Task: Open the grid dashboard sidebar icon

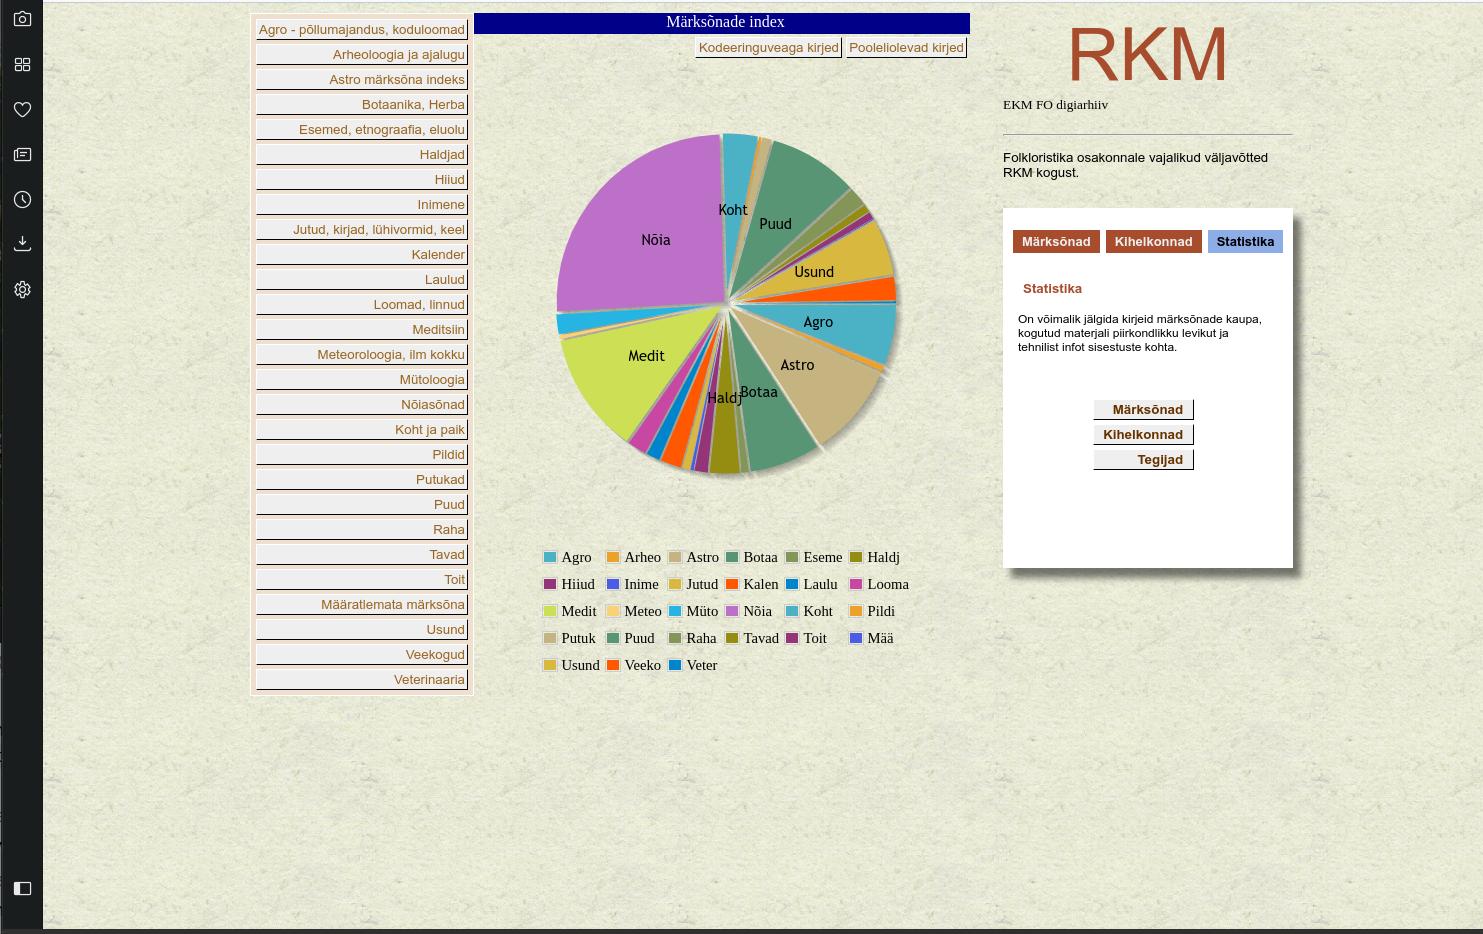Action: 22,64
